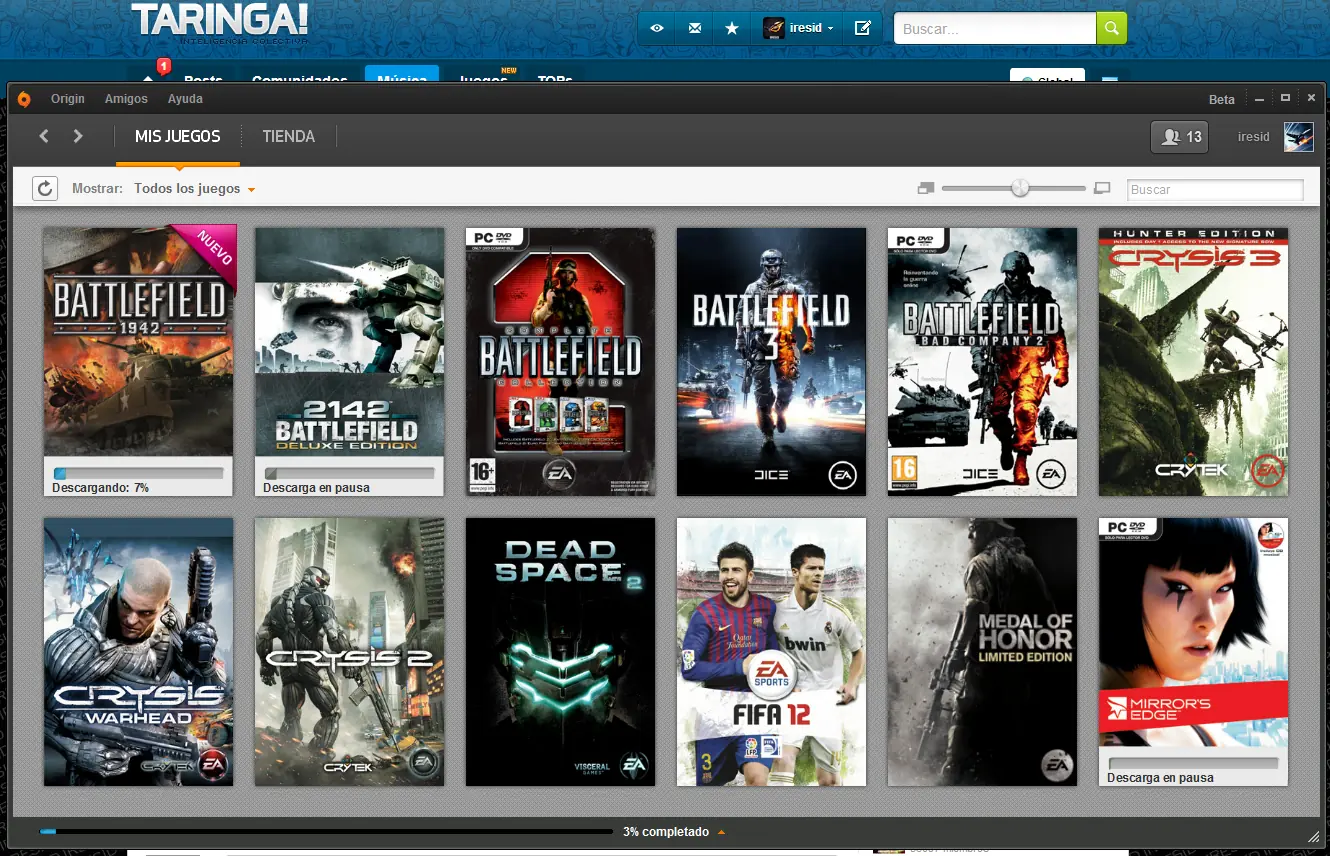Select the Mirror's Edge game cover
Image resolution: width=1330 pixels, height=856 pixels.
coord(1193,632)
